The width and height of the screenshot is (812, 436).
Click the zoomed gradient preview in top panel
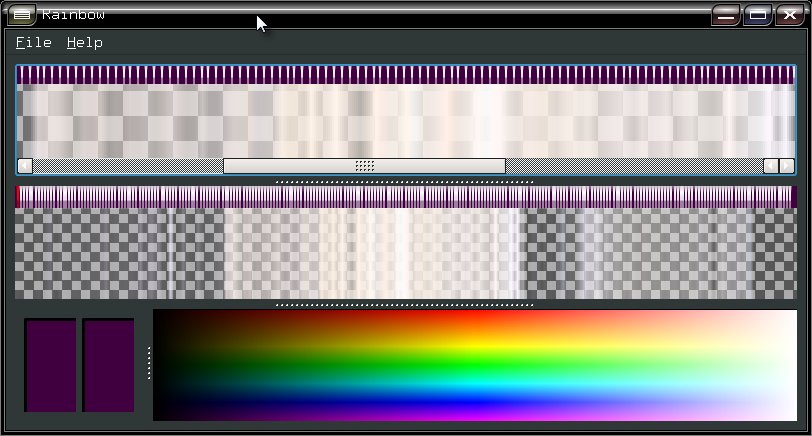(405, 120)
